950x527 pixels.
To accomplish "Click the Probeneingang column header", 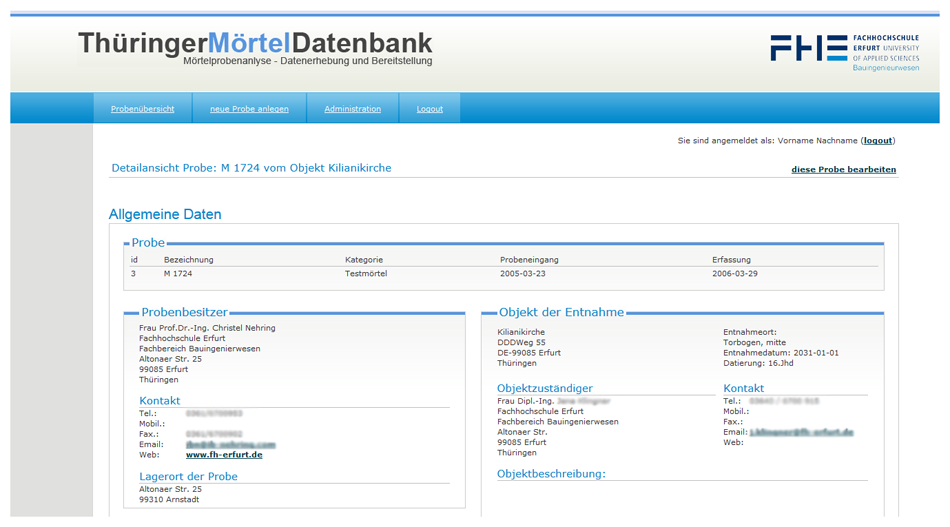I will click(x=529, y=260).
